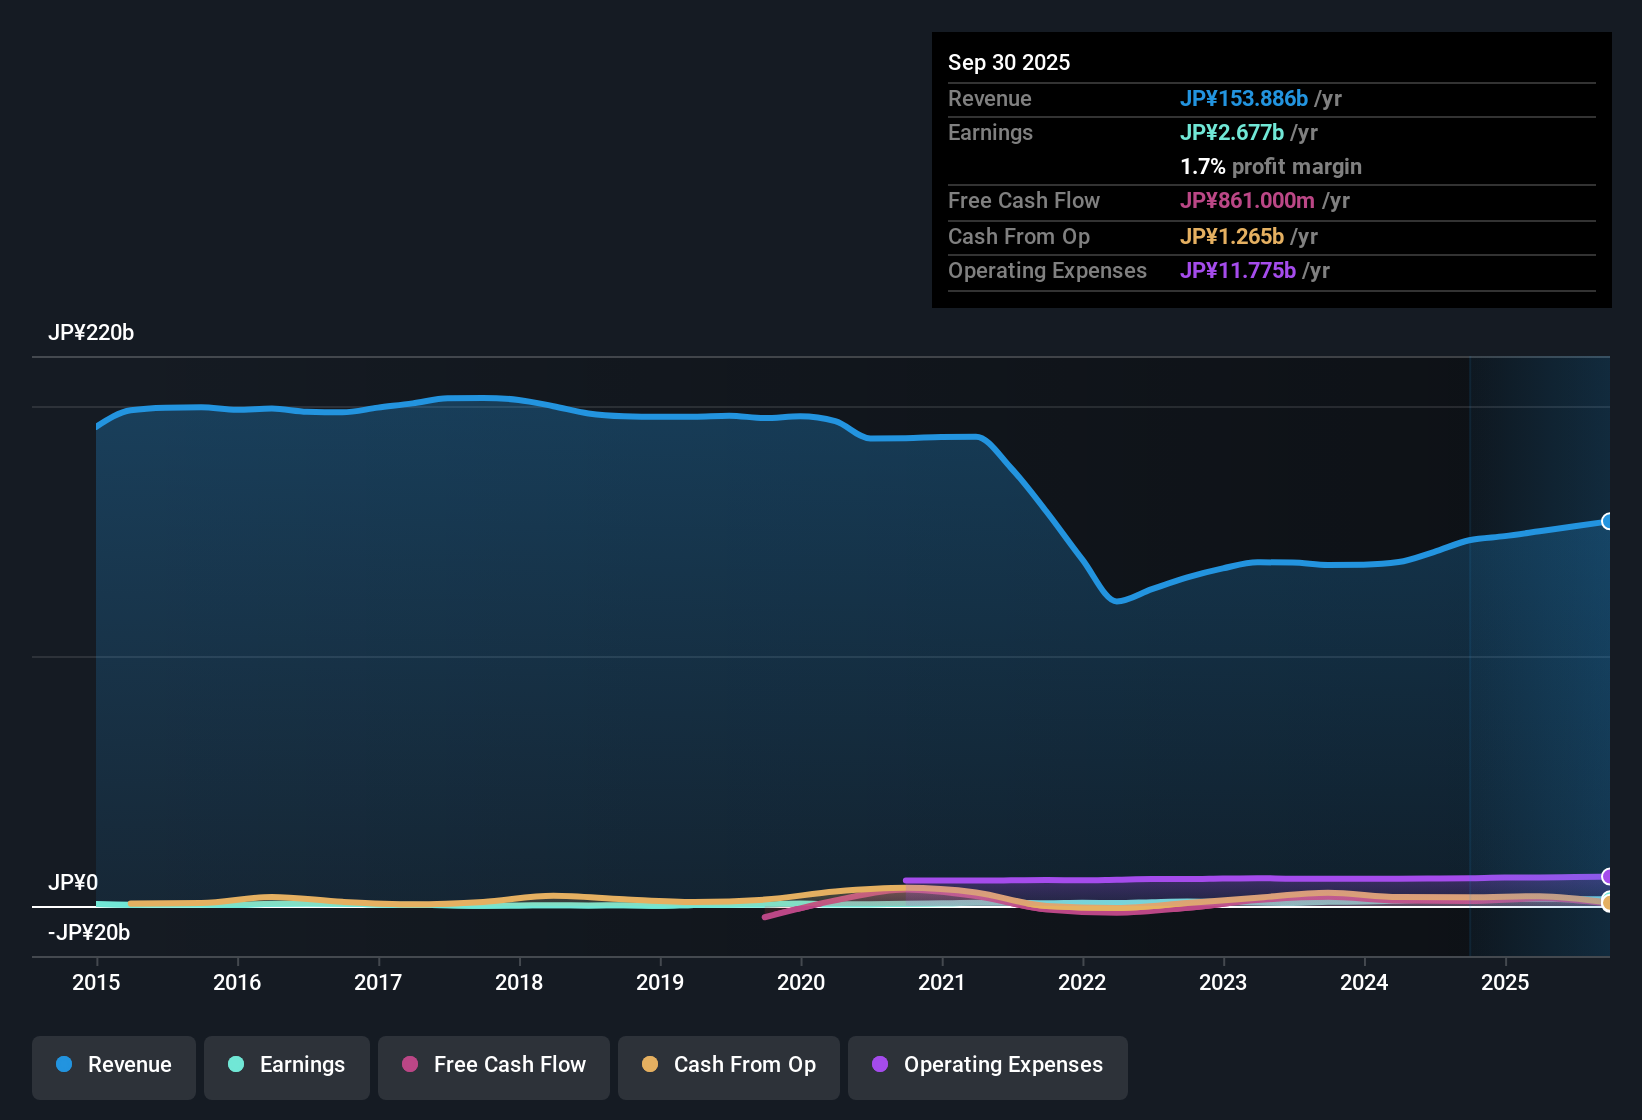The width and height of the screenshot is (1642, 1120).
Task: Select the Cash From Op endpoint marker
Action: 1608,903
